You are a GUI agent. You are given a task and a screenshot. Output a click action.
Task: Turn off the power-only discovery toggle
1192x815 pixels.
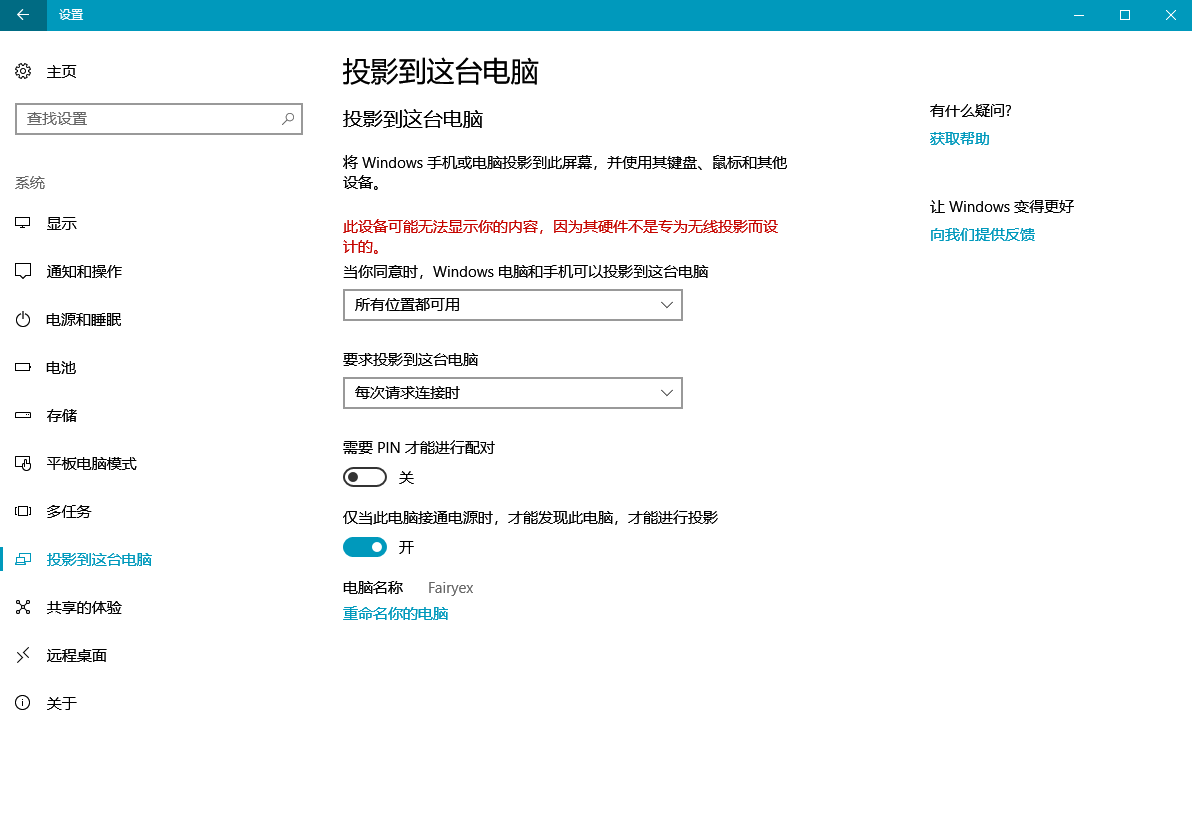point(364,547)
